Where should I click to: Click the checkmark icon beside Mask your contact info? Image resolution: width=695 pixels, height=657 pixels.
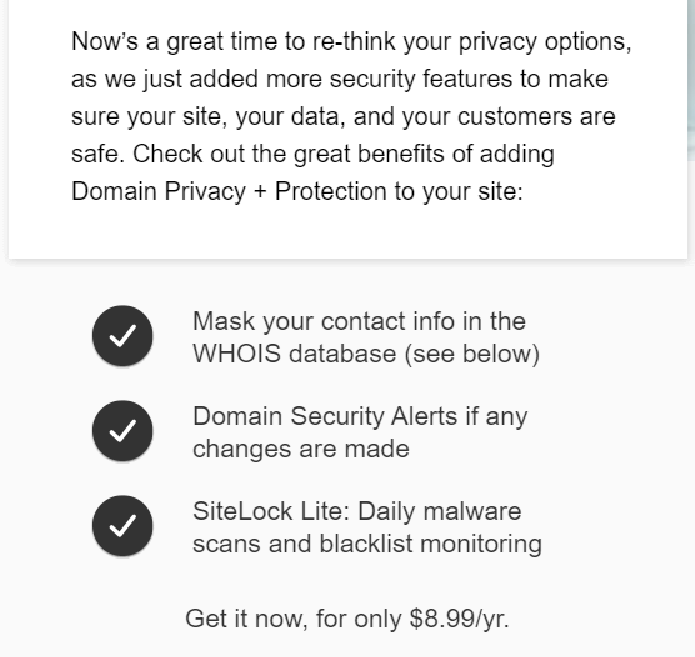[x=122, y=337]
